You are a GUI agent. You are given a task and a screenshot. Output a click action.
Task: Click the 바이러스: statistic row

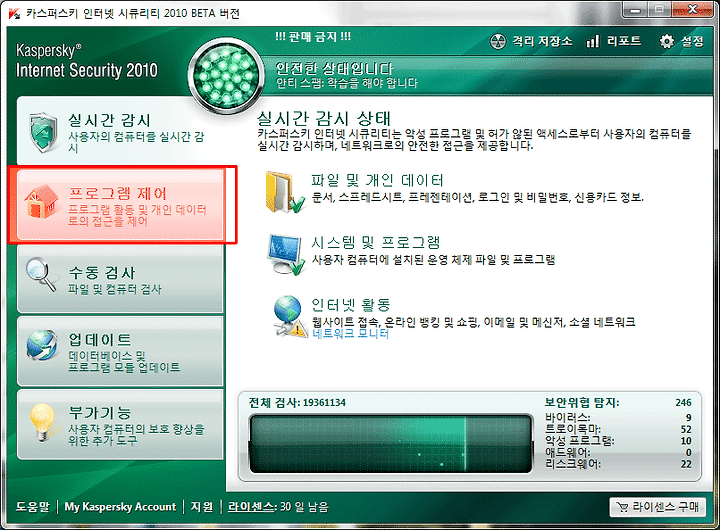(618, 417)
